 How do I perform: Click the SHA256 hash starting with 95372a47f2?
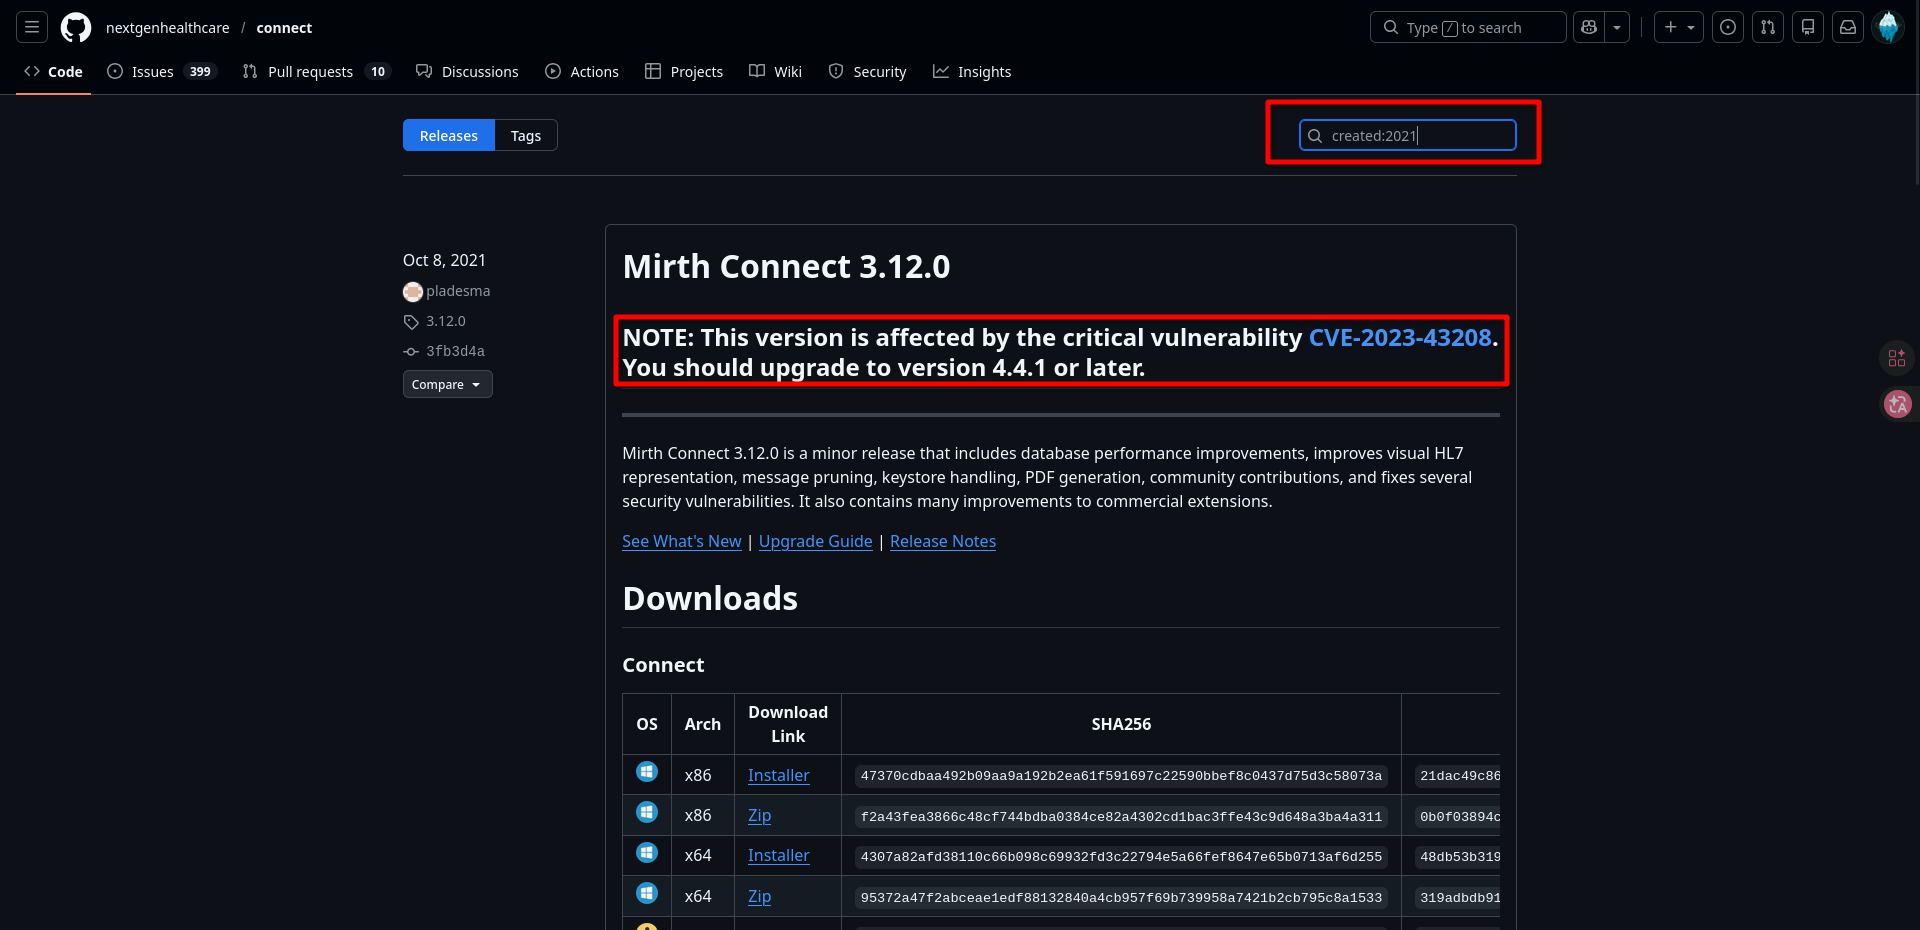click(x=1121, y=898)
